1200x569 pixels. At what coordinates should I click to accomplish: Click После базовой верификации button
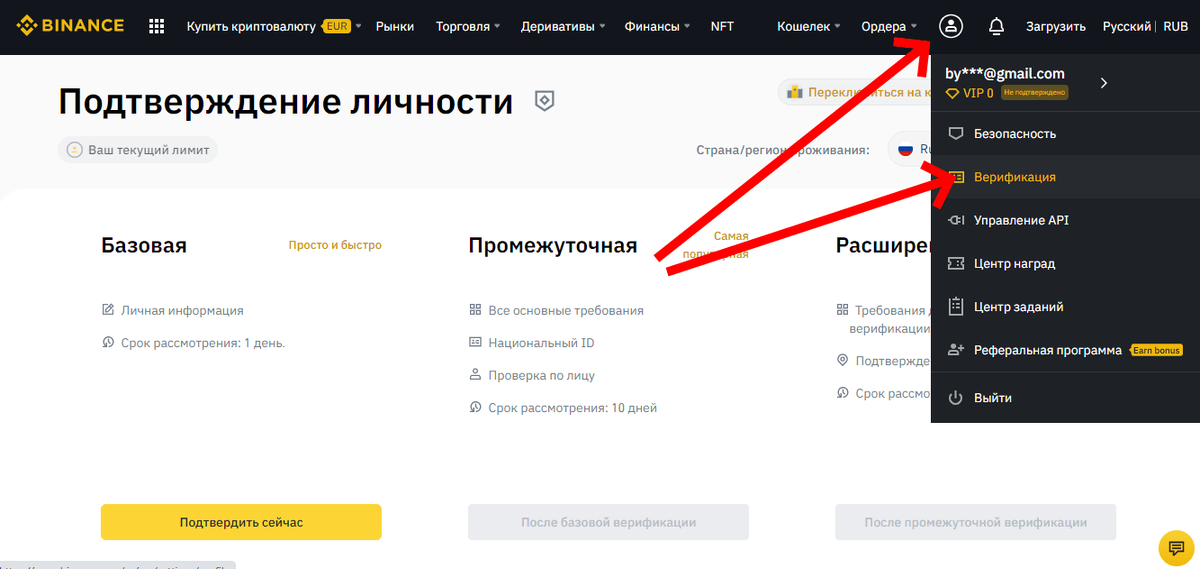tap(608, 522)
